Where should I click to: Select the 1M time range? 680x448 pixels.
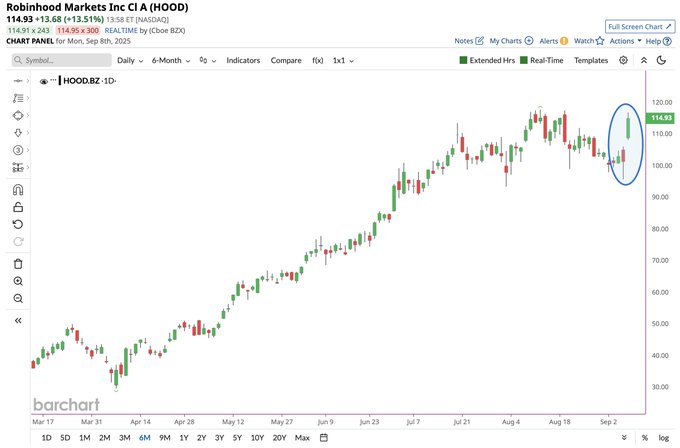85,438
